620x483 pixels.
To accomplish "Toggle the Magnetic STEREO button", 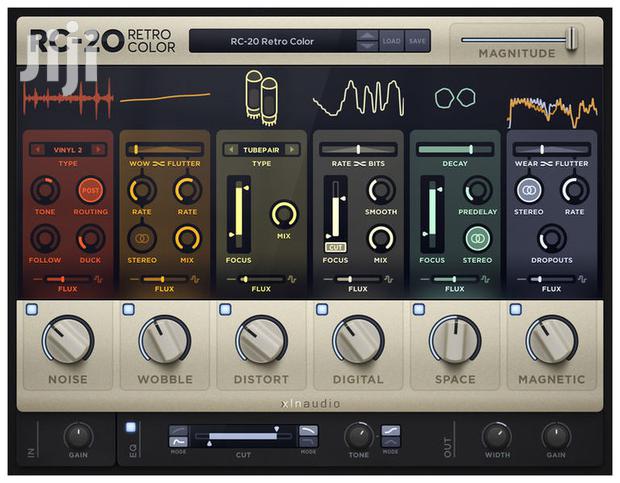I will coord(529,190).
